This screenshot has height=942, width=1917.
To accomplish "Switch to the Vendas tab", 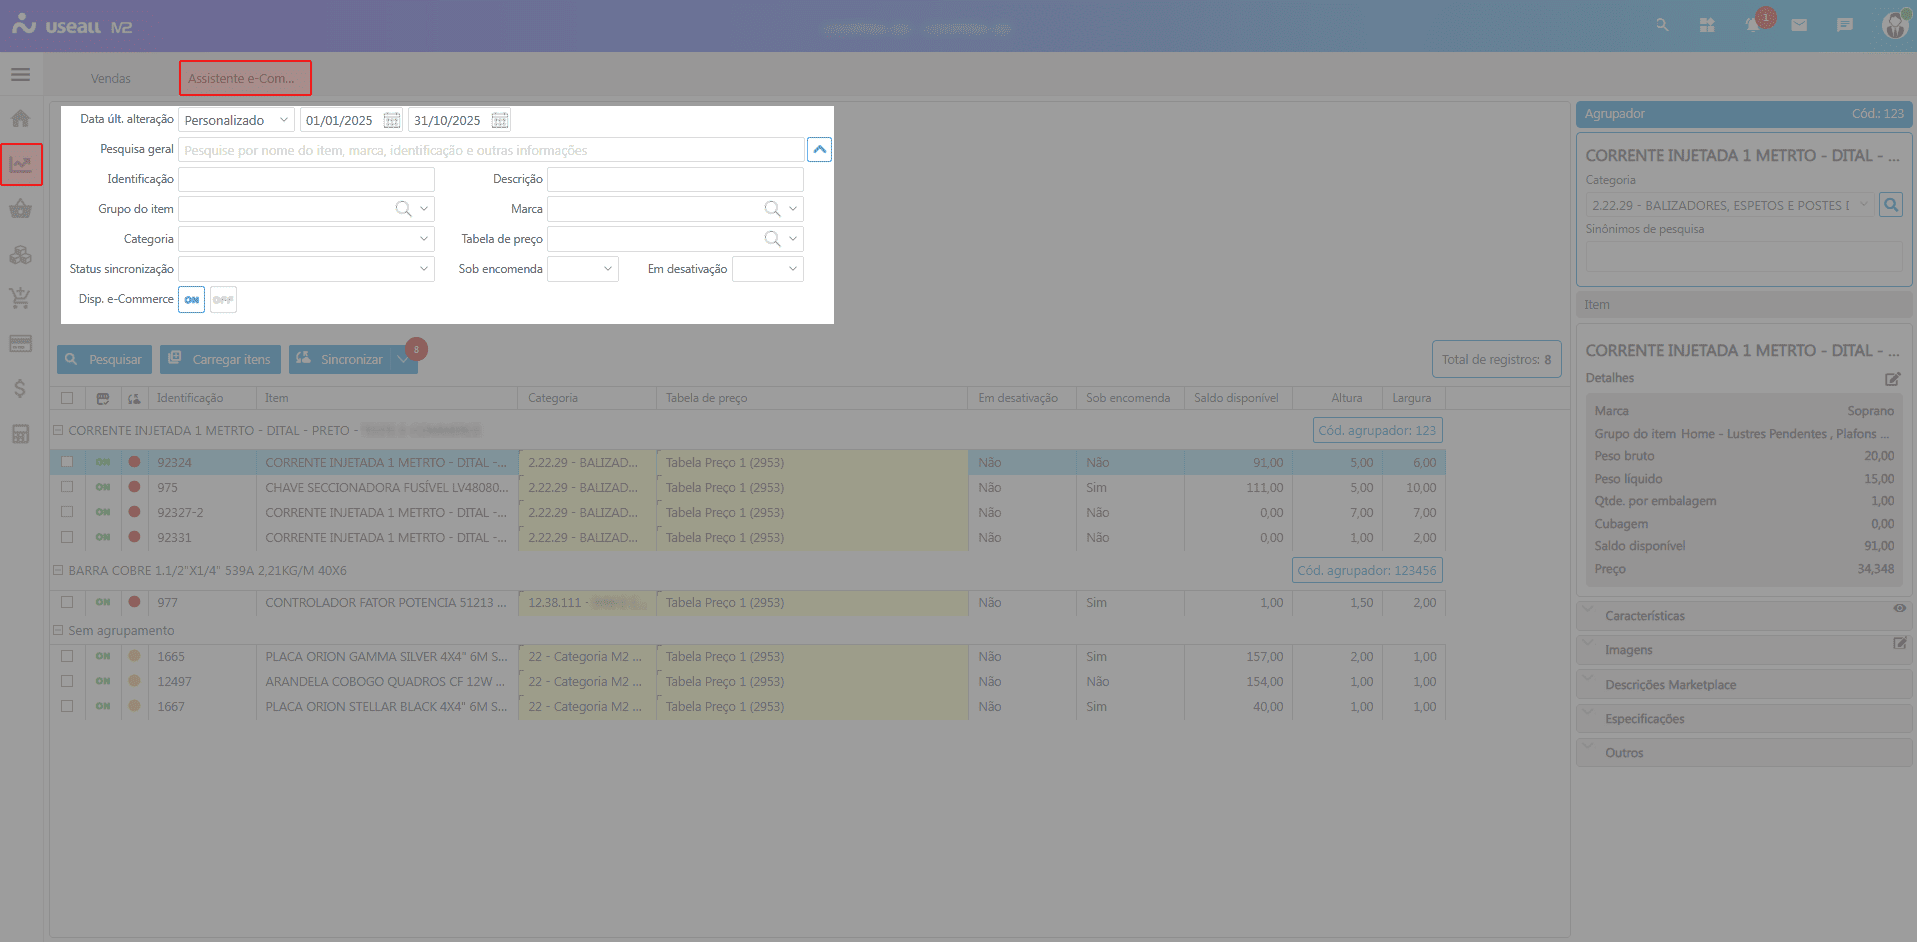I will [111, 79].
